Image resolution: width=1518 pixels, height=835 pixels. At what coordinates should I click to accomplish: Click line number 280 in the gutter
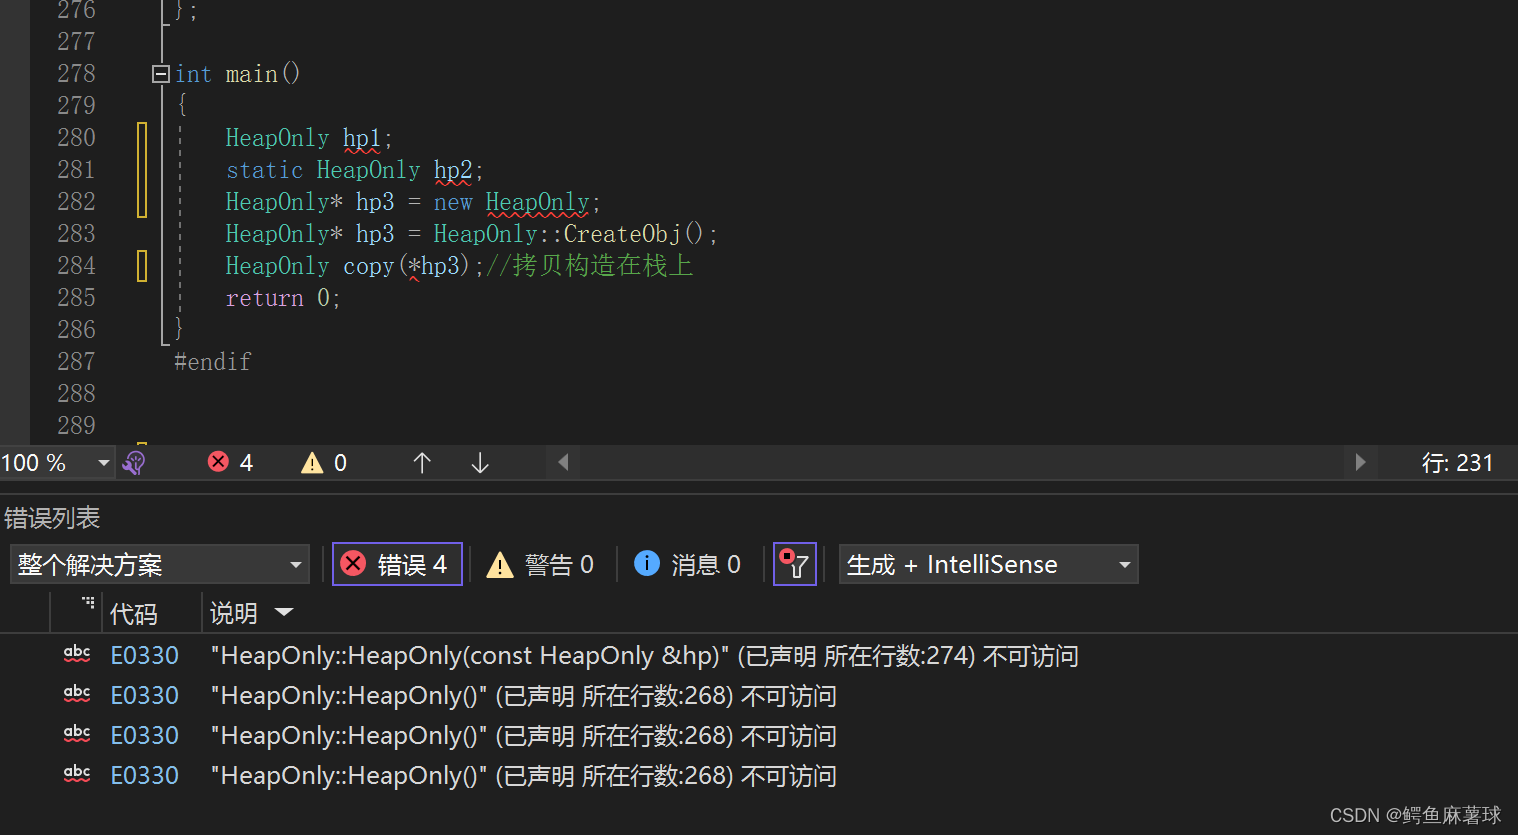pyautogui.click(x=76, y=138)
